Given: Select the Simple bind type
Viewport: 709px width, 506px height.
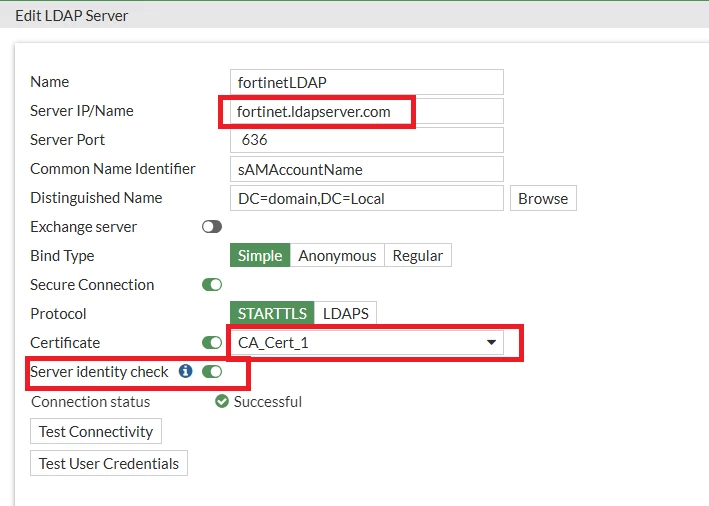Looking at the screenshot, I should coord(260,255).
